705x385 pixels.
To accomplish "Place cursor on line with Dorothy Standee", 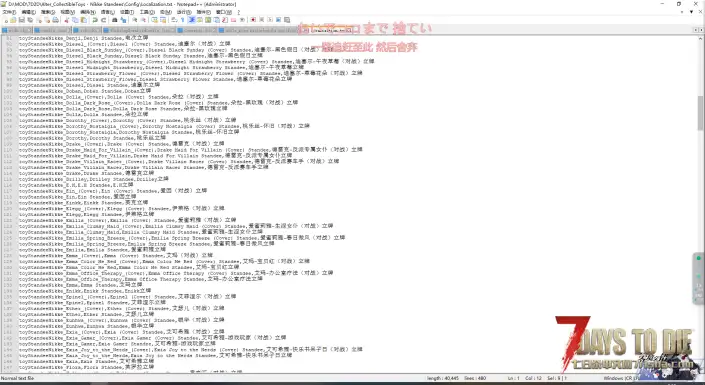I will pyautogui.click(x=89, y=138).
